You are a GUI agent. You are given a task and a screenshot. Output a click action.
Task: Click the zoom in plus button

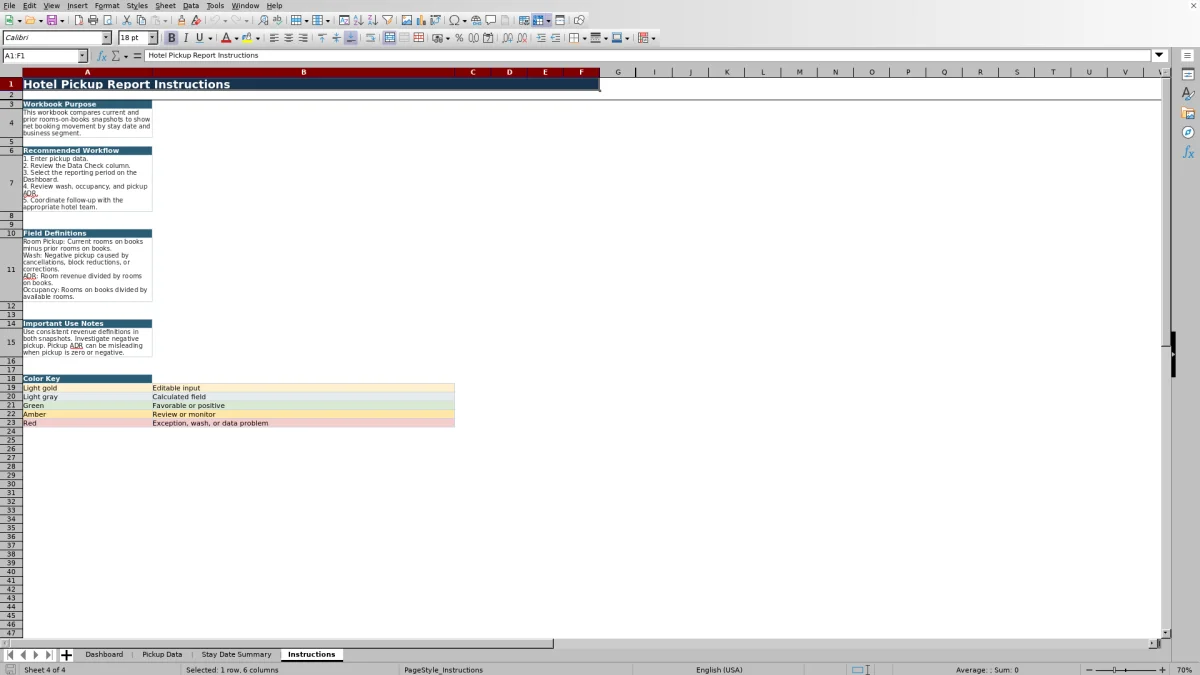point(1163,670)
